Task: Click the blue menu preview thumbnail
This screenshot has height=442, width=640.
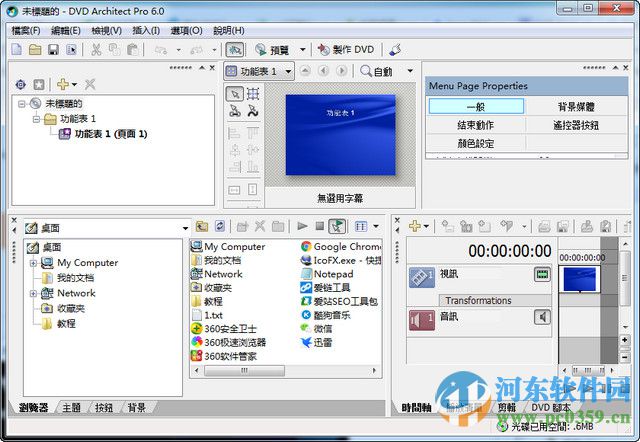Action: 340,135
